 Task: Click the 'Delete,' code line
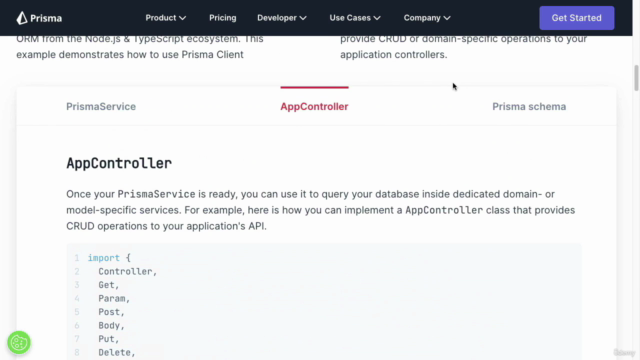[117, 352]
